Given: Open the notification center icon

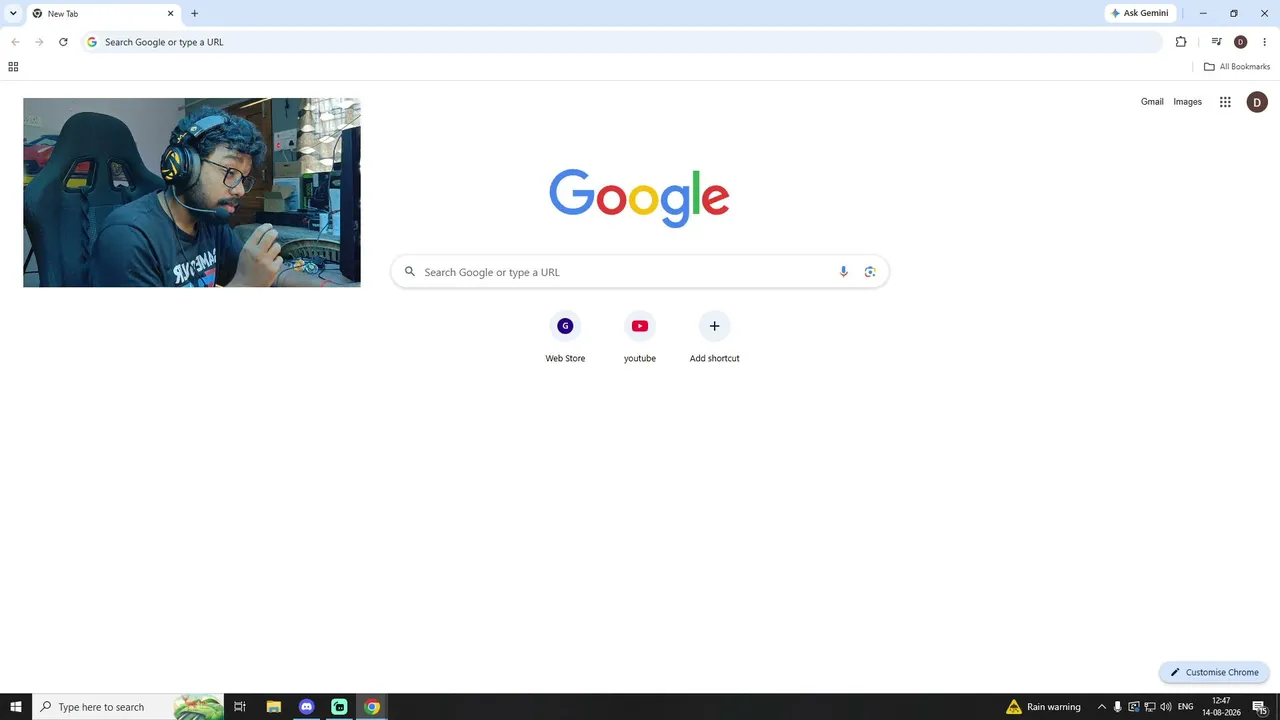Looking at the screenshot, I should click(x=1260, y=707).
